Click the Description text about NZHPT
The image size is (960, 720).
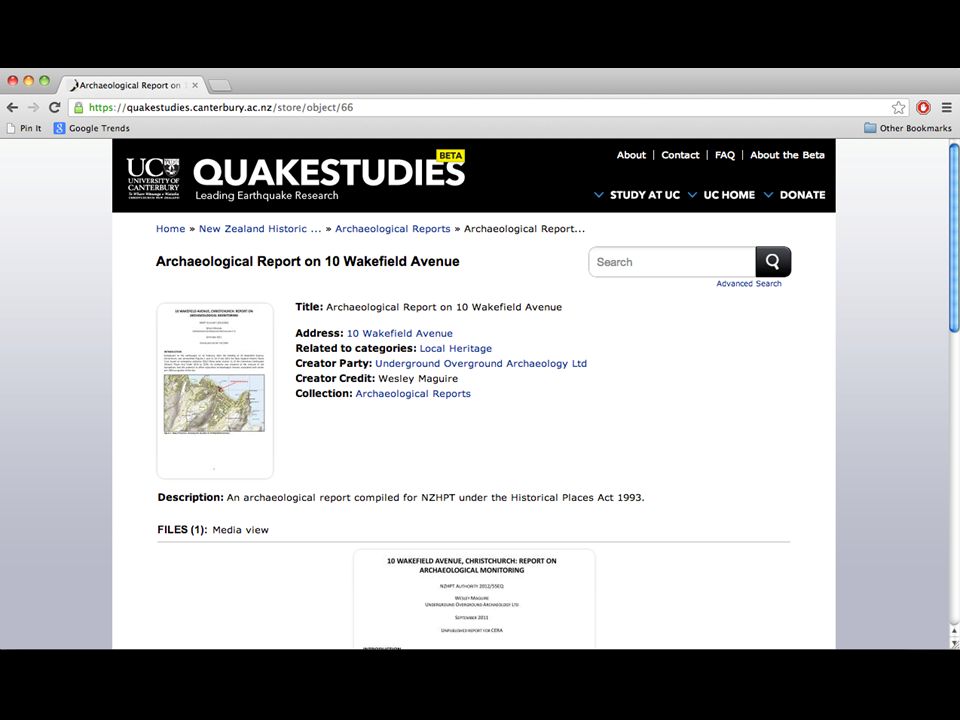tap(435, 497)
